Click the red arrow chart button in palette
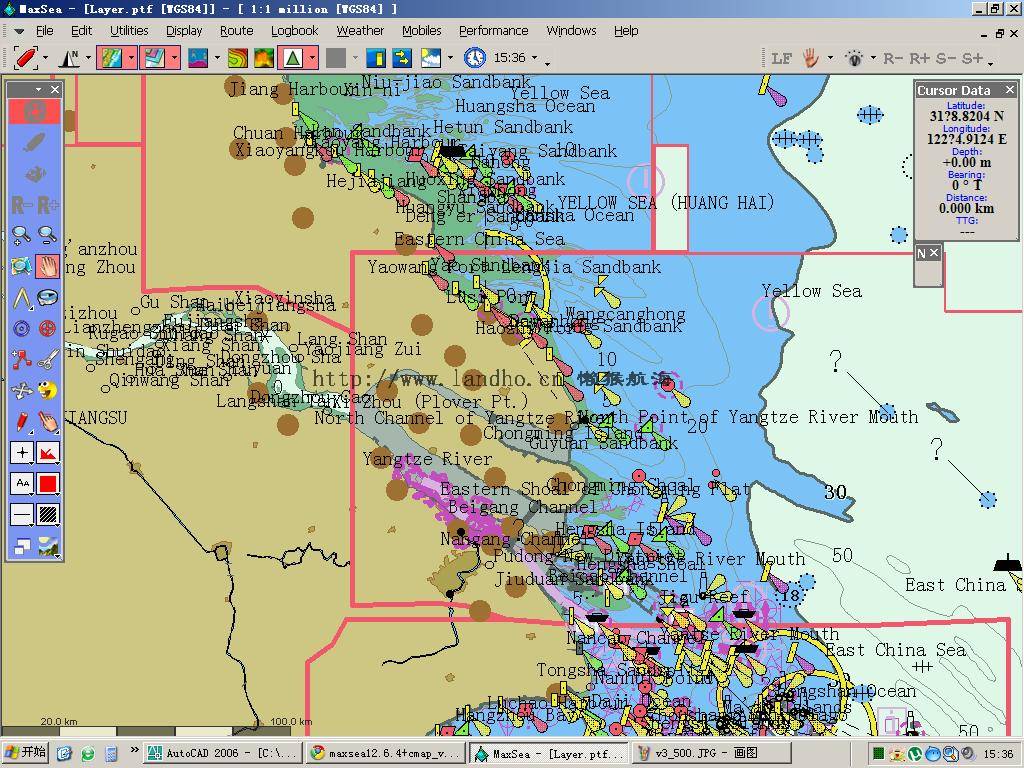 [48, 452]
